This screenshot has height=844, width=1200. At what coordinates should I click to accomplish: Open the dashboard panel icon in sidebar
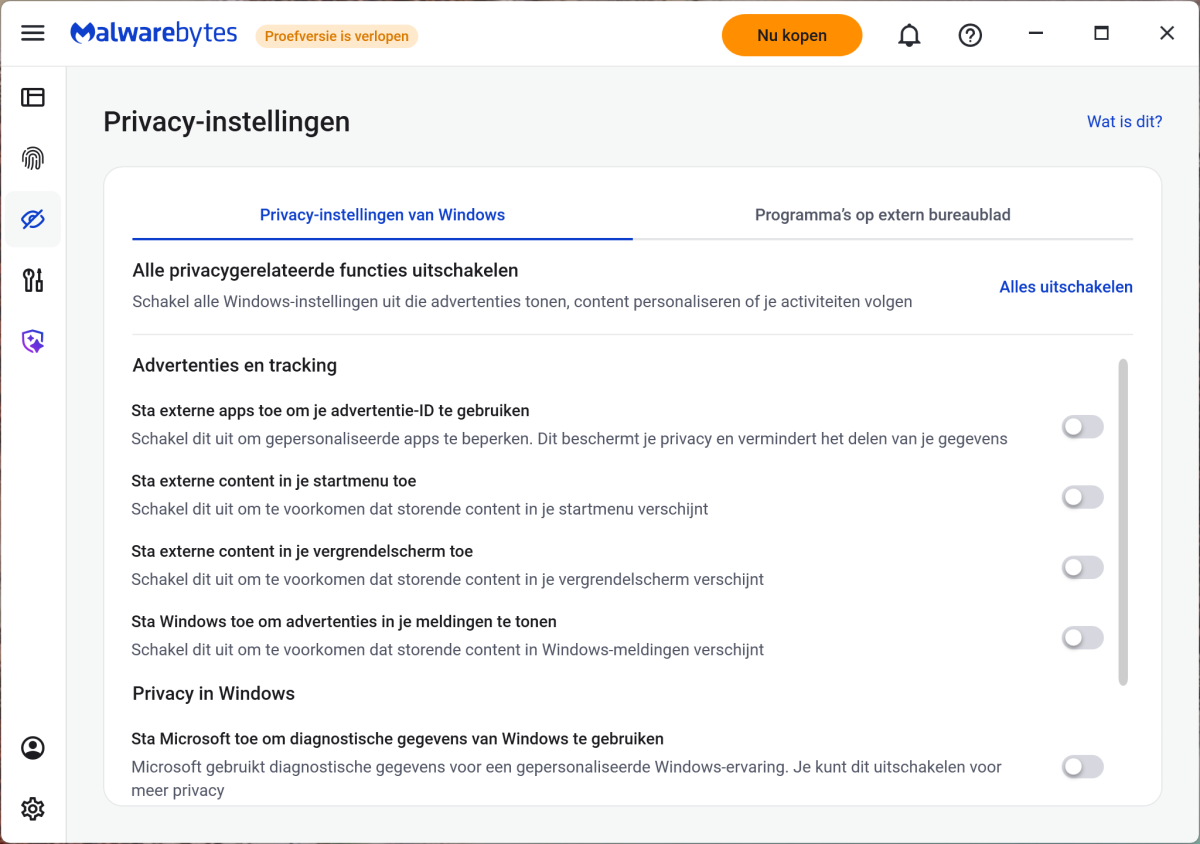tap(33, 97)
